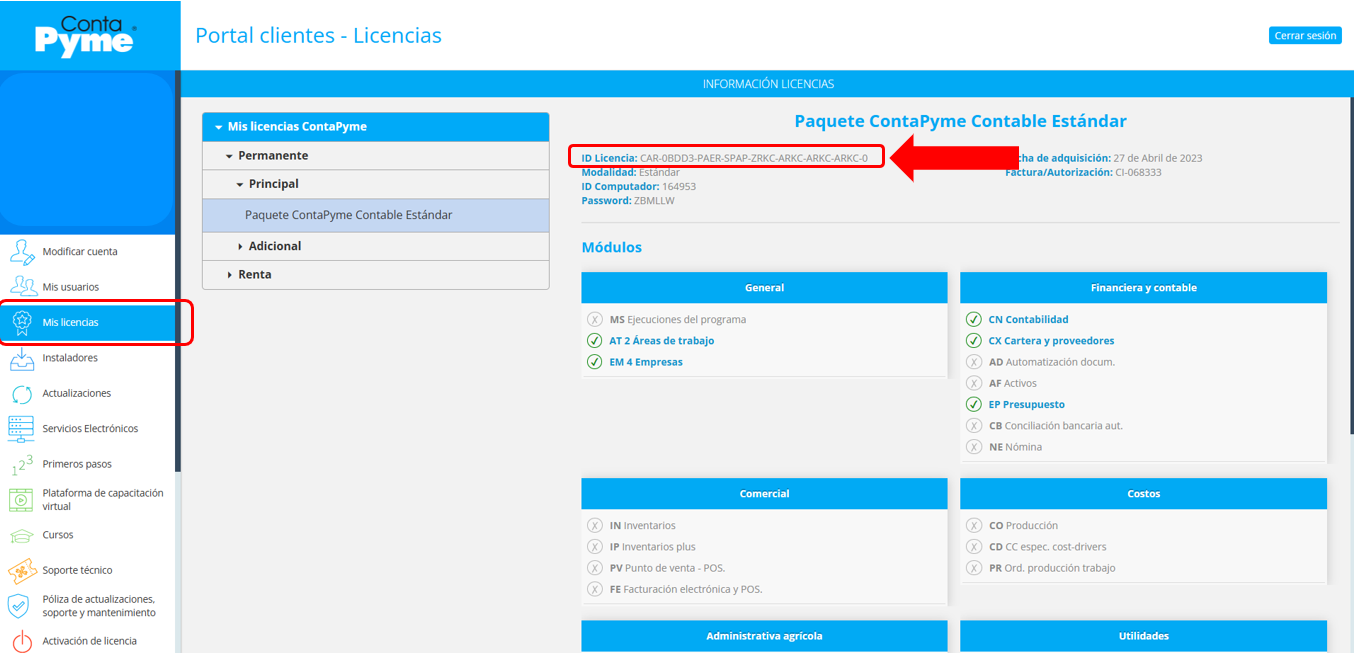Click the ID Computador value 164953
Viewport: 1357px width, 653px height.
click(x=679, y=186)
